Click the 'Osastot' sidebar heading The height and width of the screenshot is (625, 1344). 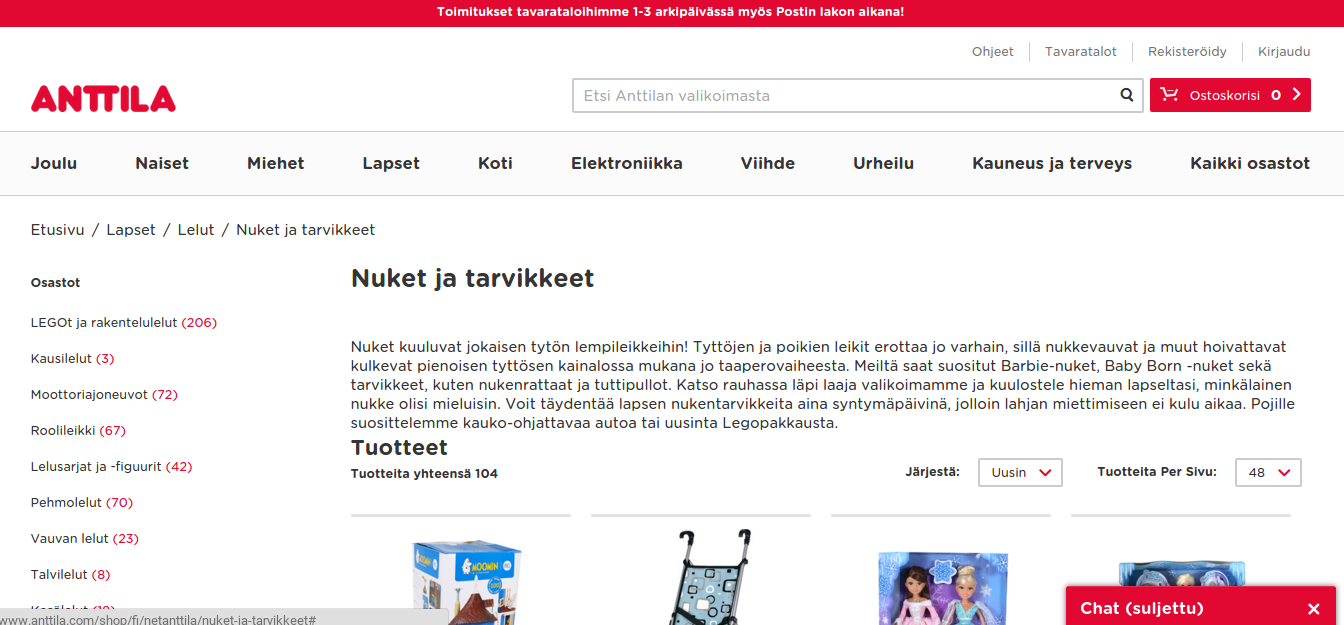click(56, 283)
